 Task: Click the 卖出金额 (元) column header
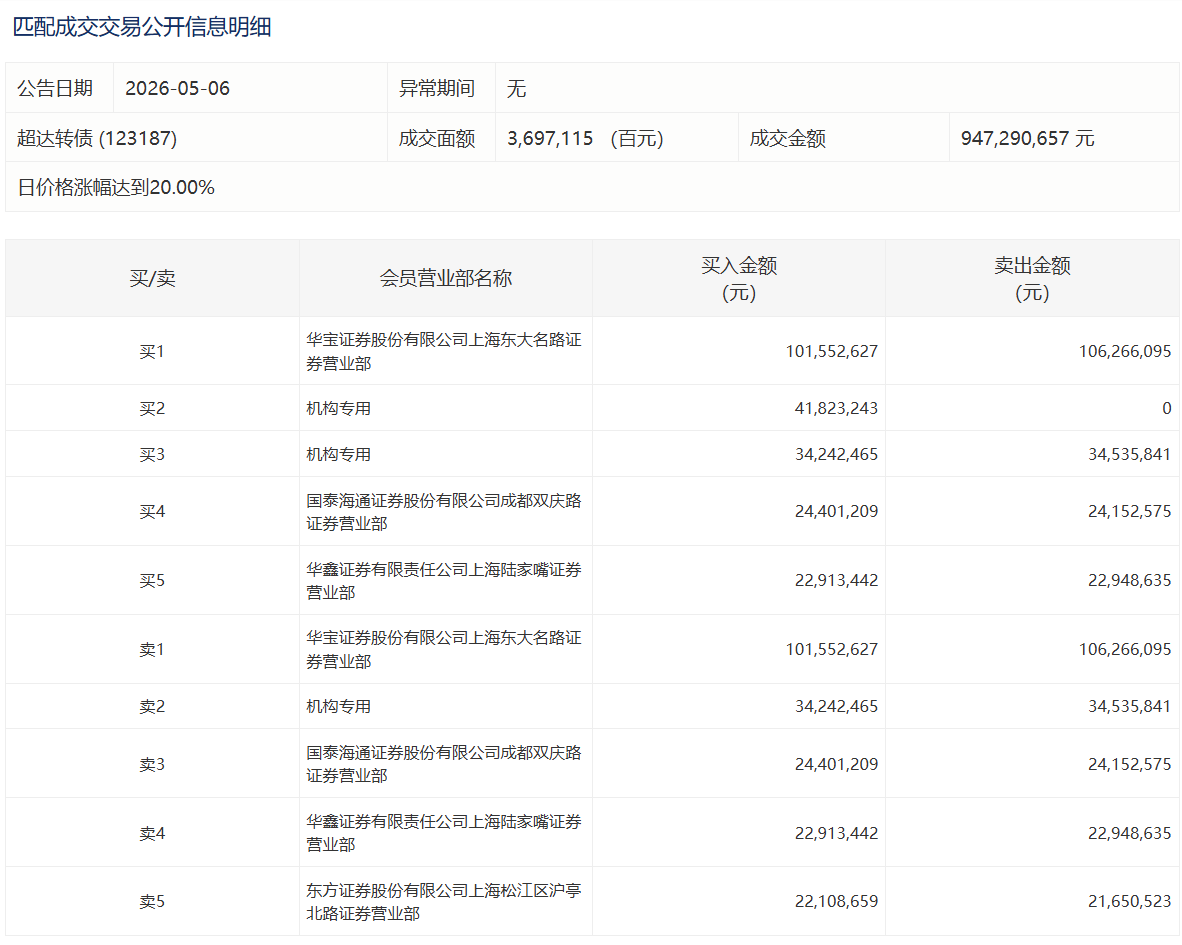pos(1032,279)
